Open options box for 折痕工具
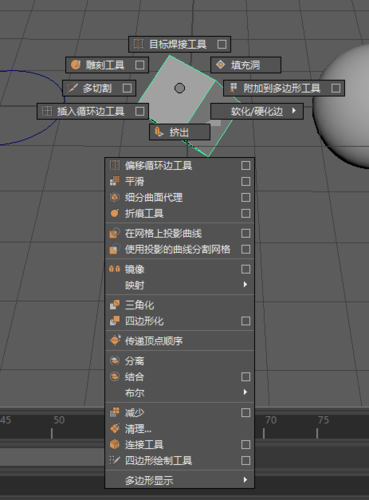This screenshot has width=369, height=500. click(x=245, y=213)
